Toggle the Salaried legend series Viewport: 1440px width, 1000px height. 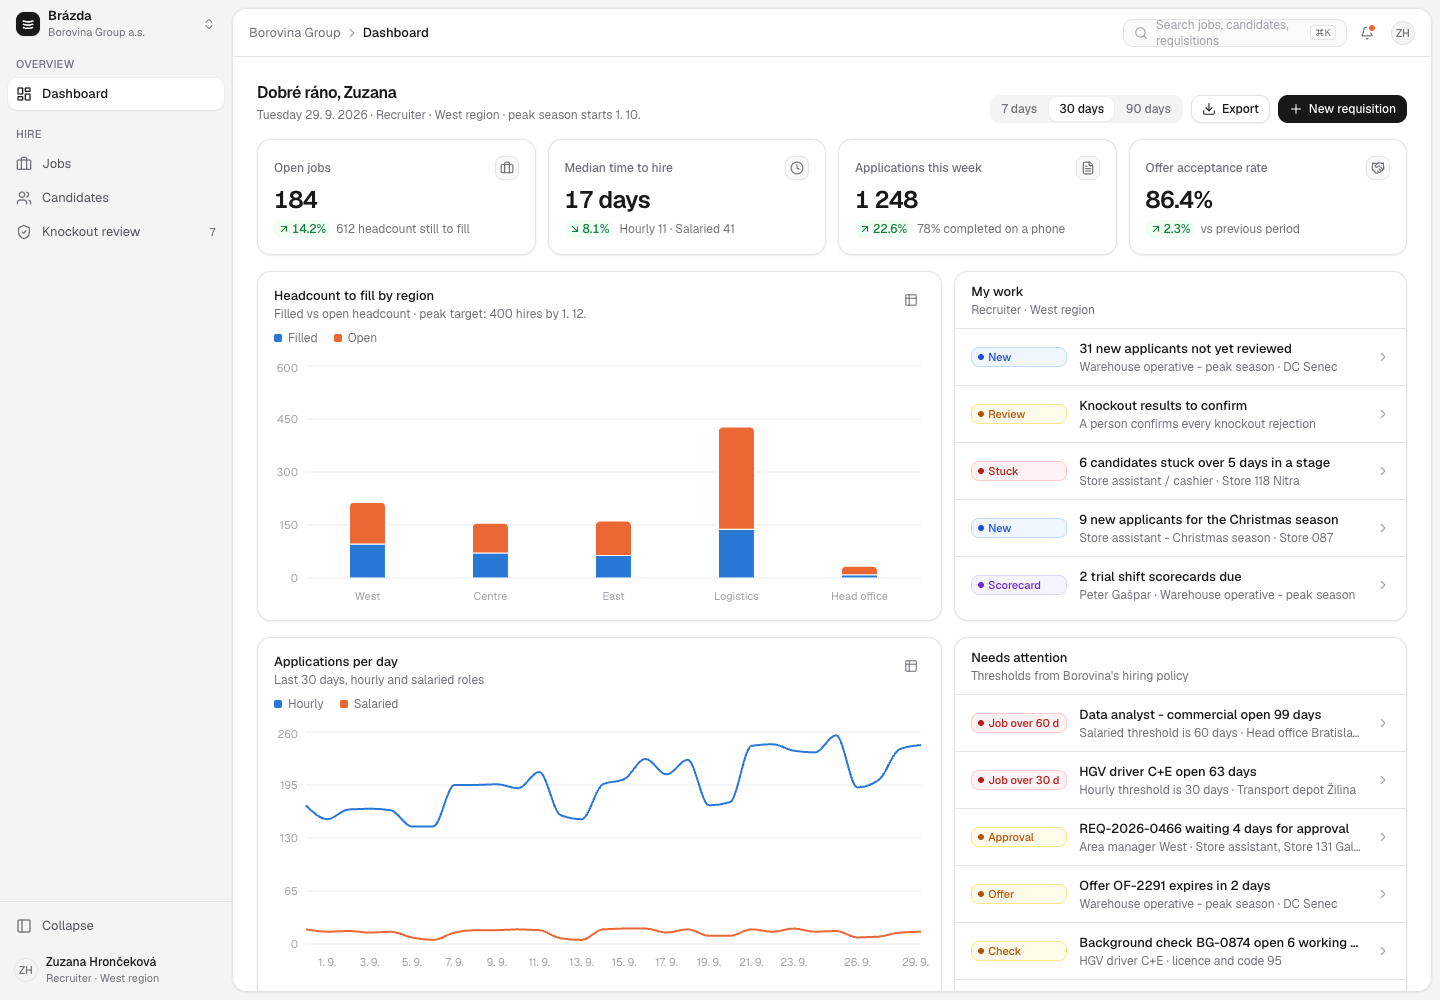pyautogui.click(x=369, y=704)
